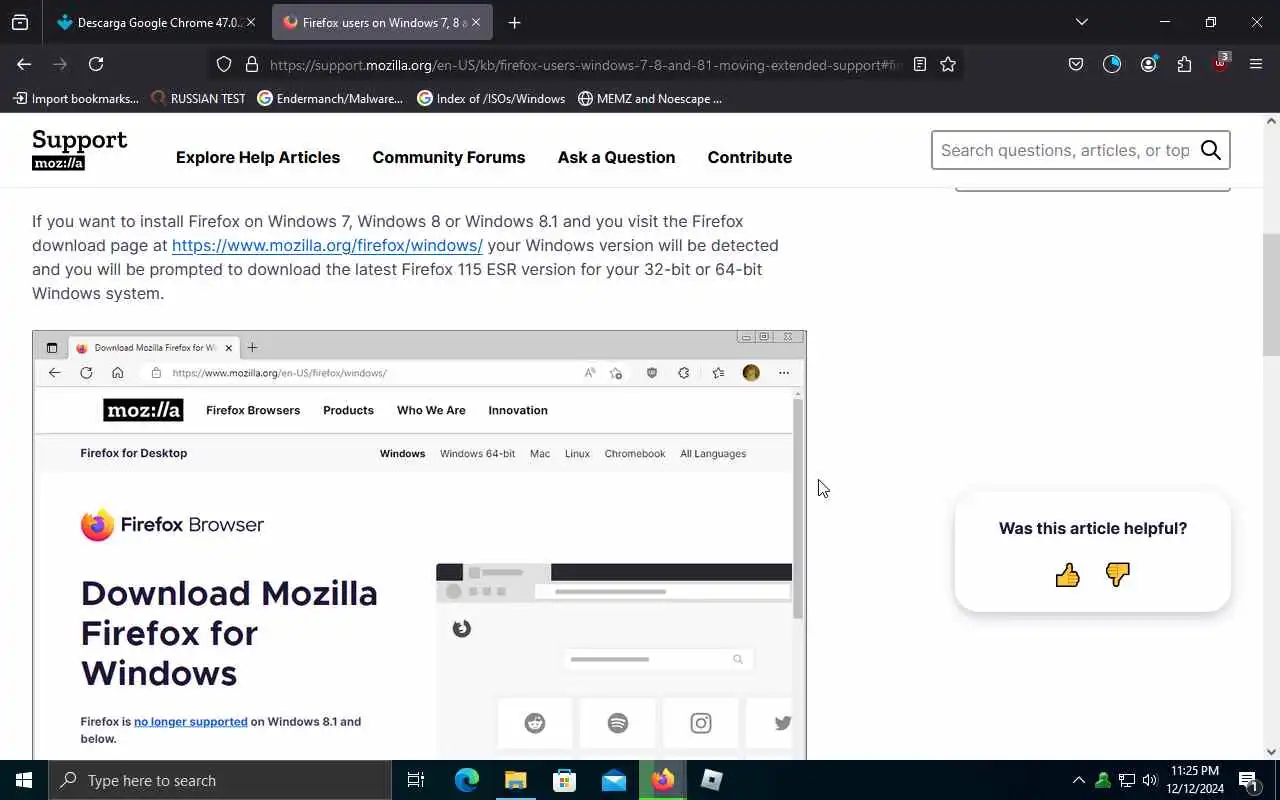The image size is (1280, 800).
Task: Toggle Reader View in the address bar
Action: pyautogui.click(x=920, y=64)
